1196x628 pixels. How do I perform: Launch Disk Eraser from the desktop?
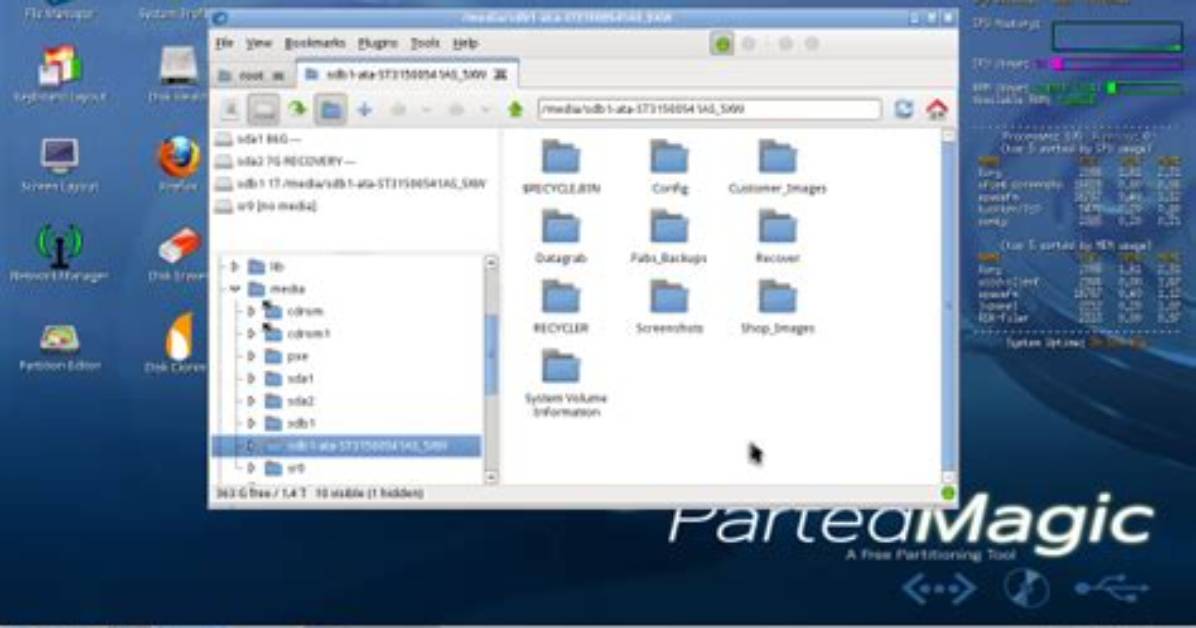(178, 255)
